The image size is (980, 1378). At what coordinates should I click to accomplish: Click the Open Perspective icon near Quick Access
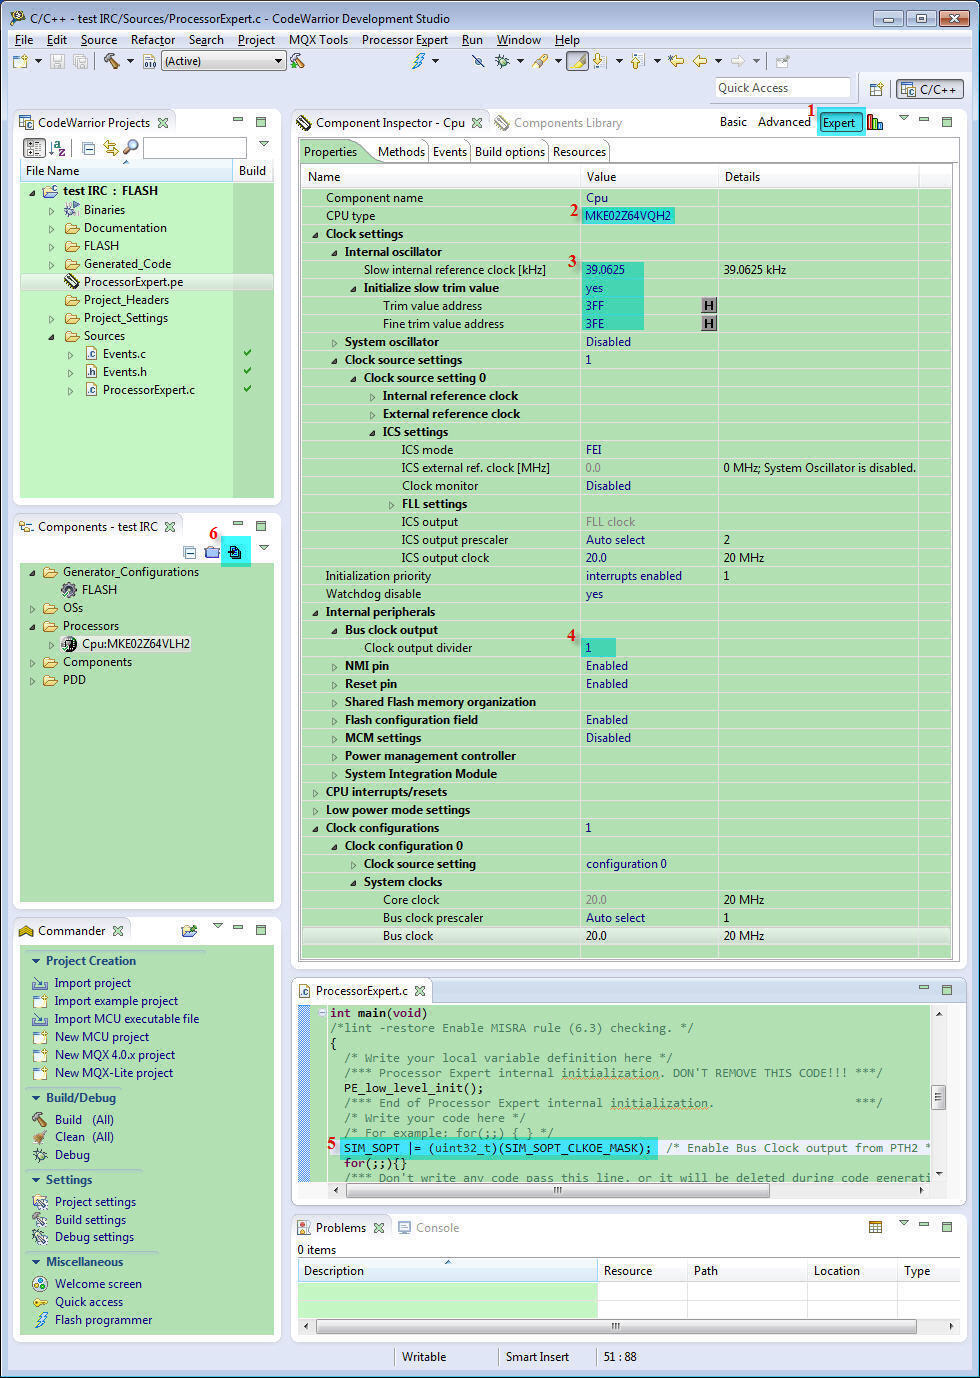876,89
